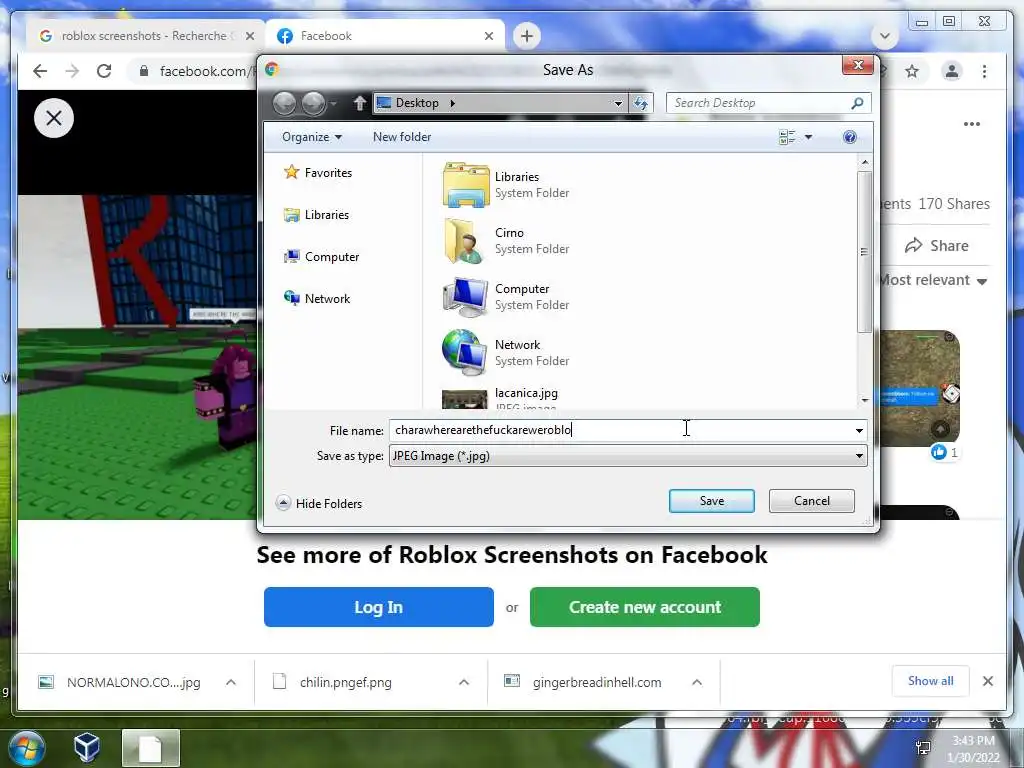Click the file list vertical scrollbar
Viewport: 1024px width, 768px height.
pyautogui.click(x=865, y=251)
